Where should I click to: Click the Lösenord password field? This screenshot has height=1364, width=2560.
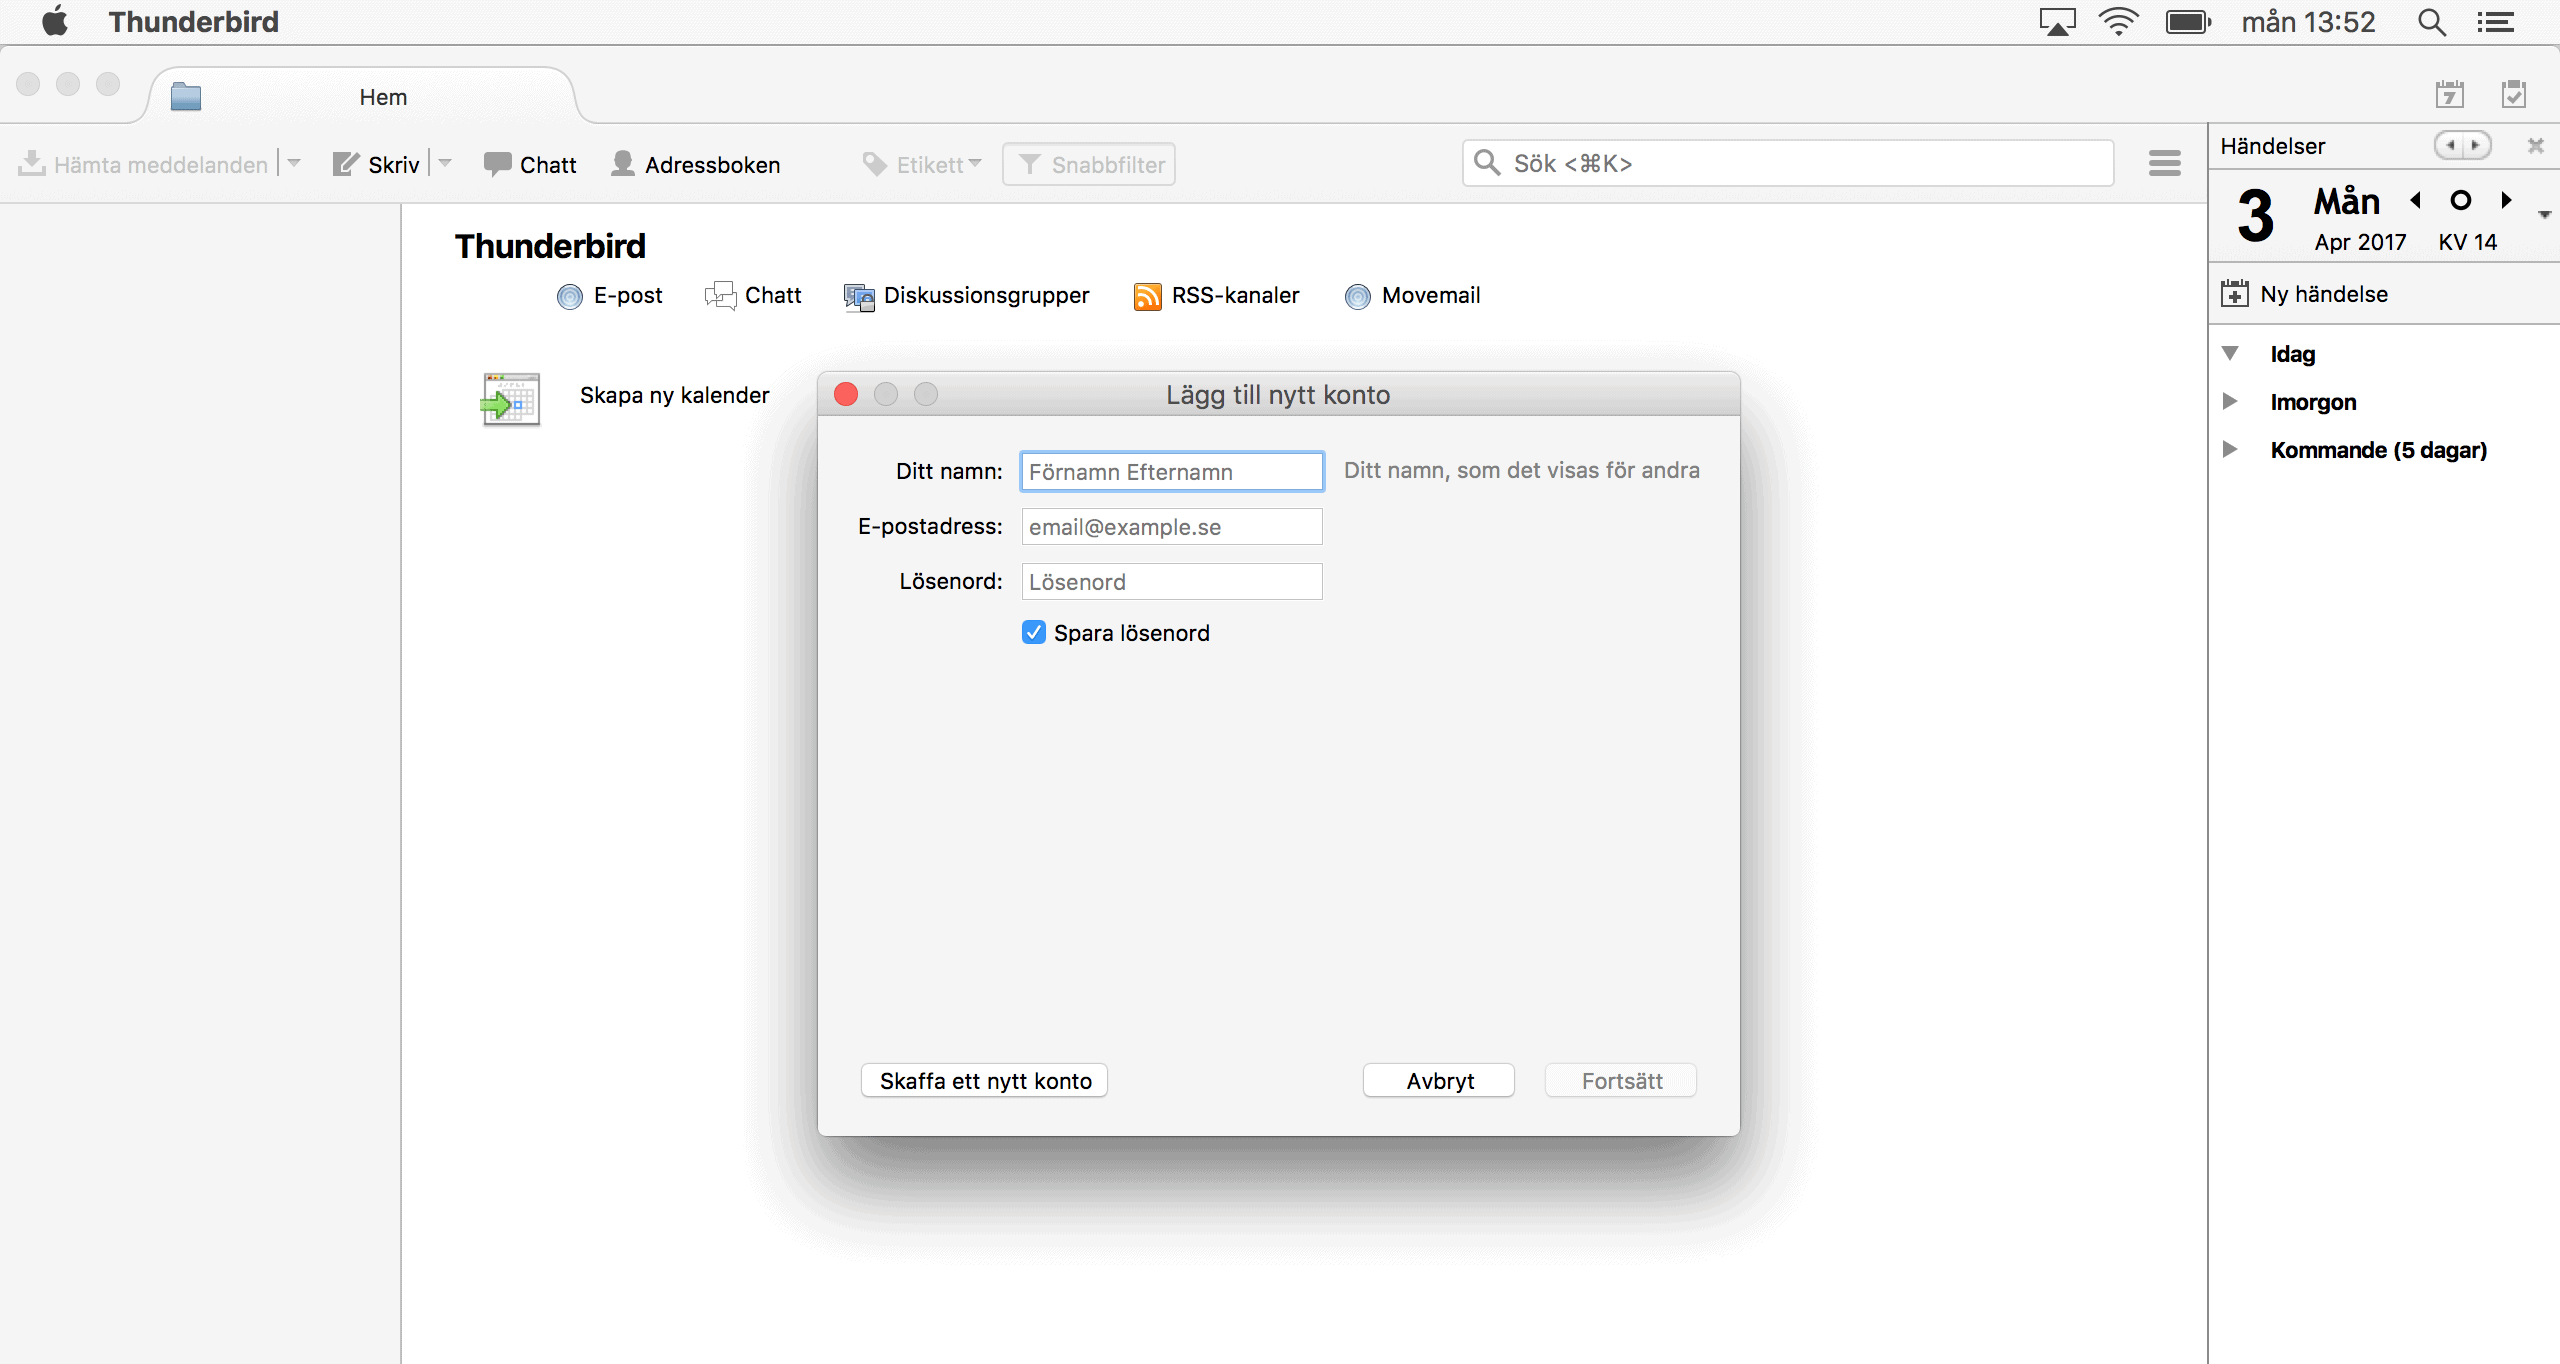[1172, 581]
